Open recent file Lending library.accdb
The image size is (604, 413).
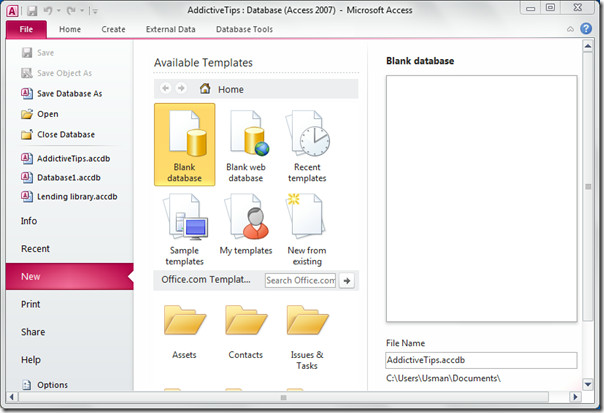click(69, 196)
